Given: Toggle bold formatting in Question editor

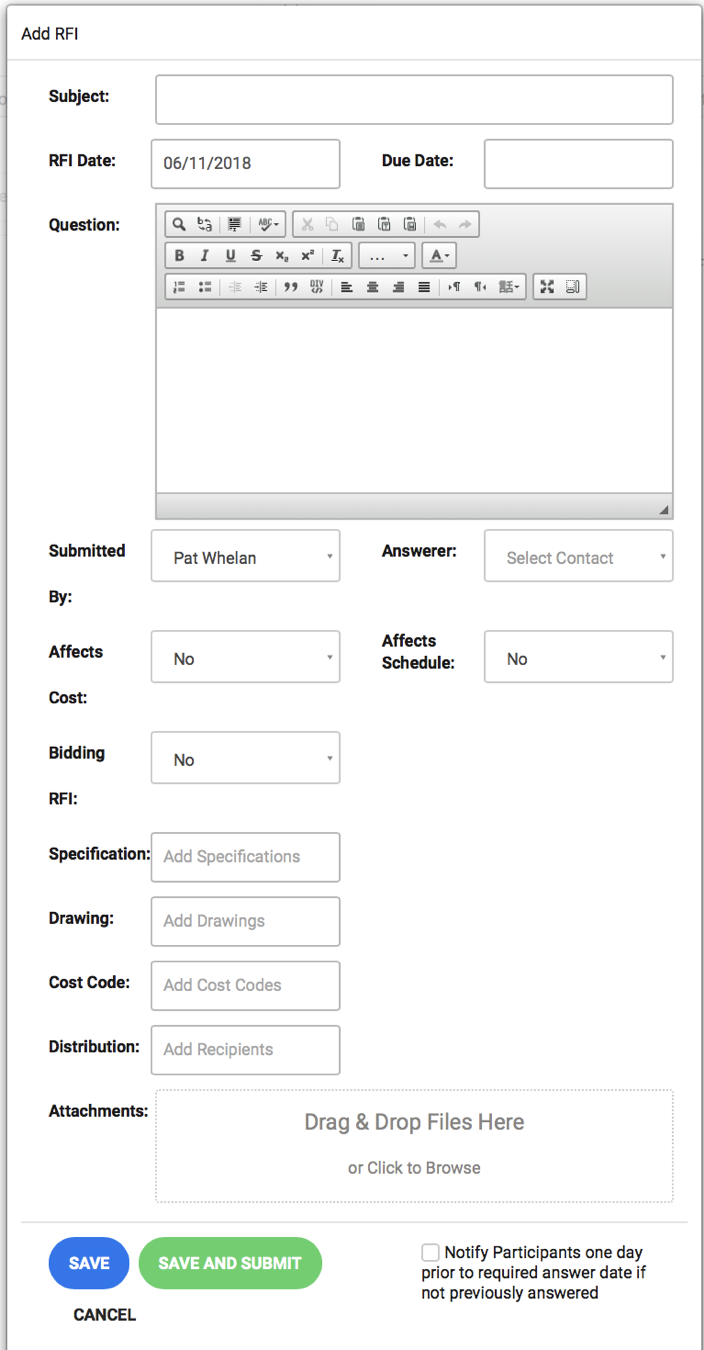Looking at the screenshot, I should (179, 256).
